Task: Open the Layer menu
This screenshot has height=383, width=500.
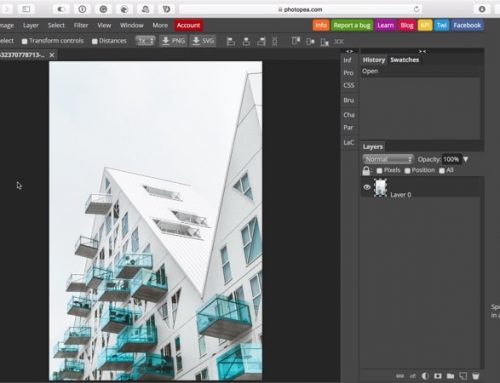Action: (x=31, y=25)
